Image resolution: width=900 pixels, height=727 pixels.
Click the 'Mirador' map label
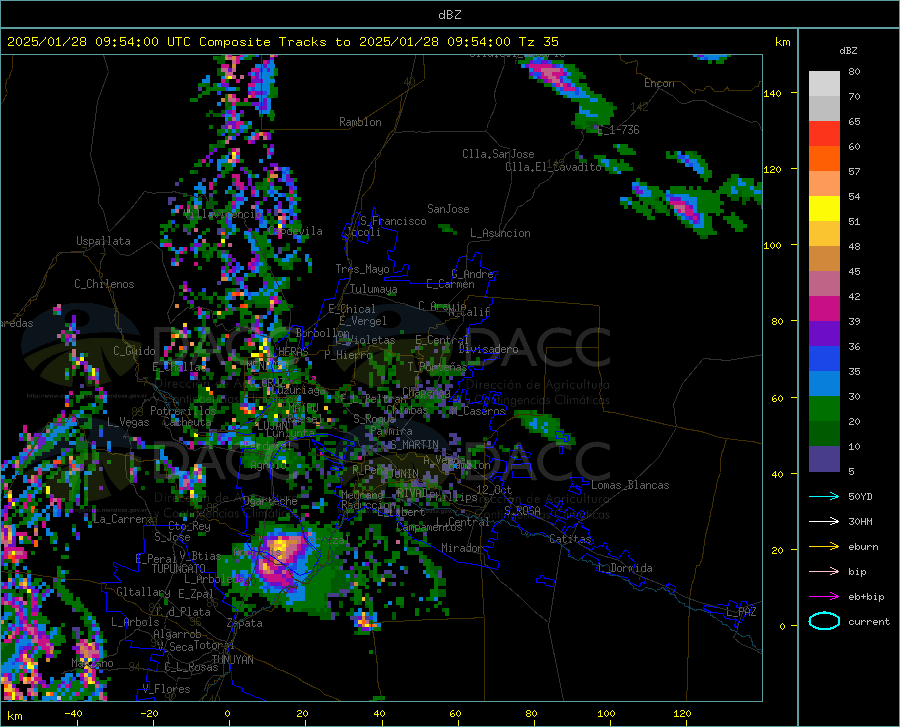click(461, 548)
